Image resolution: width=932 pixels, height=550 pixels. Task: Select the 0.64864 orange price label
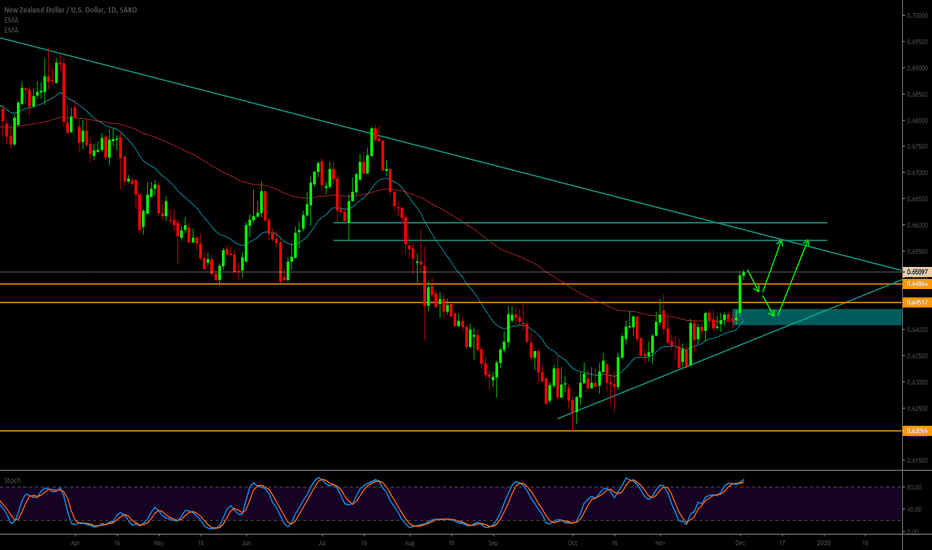point(916,284)
